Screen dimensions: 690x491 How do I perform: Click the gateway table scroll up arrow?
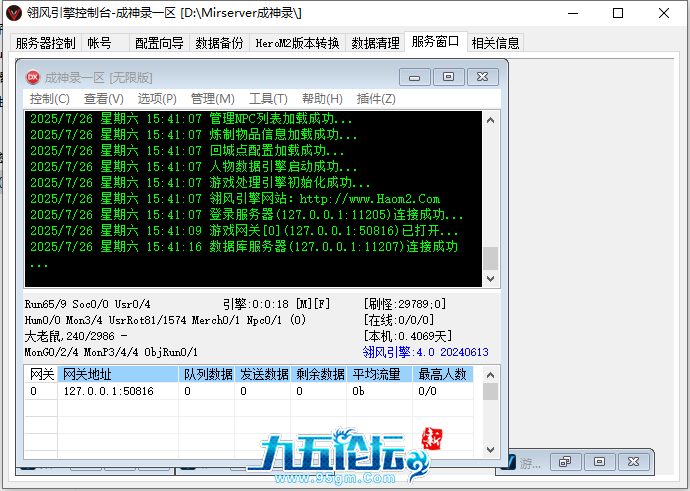pyautogui.click(x=491, y=375)
